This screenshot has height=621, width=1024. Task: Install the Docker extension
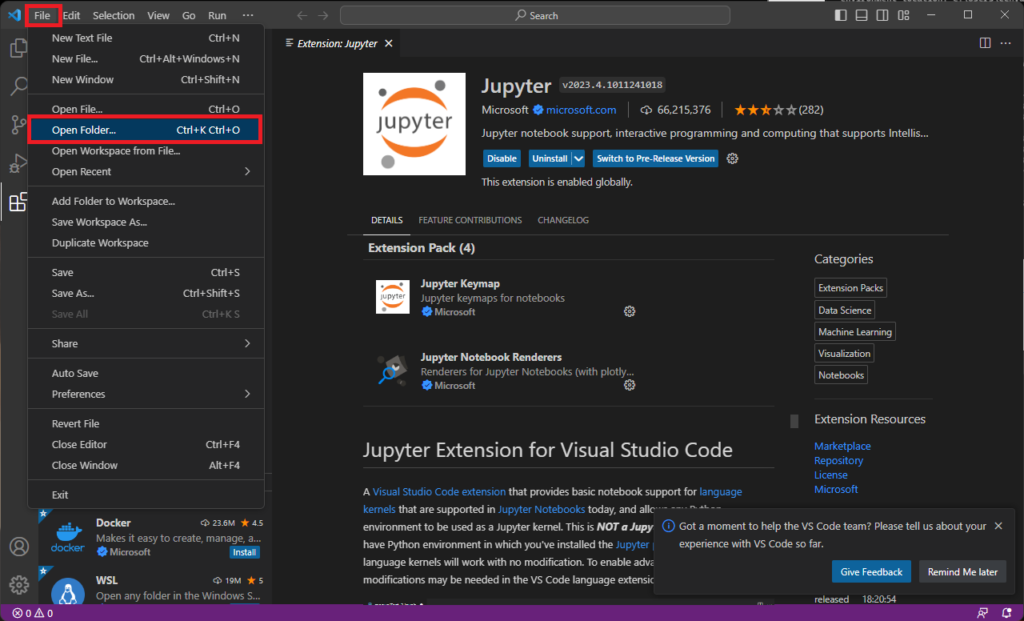(244, 552)
